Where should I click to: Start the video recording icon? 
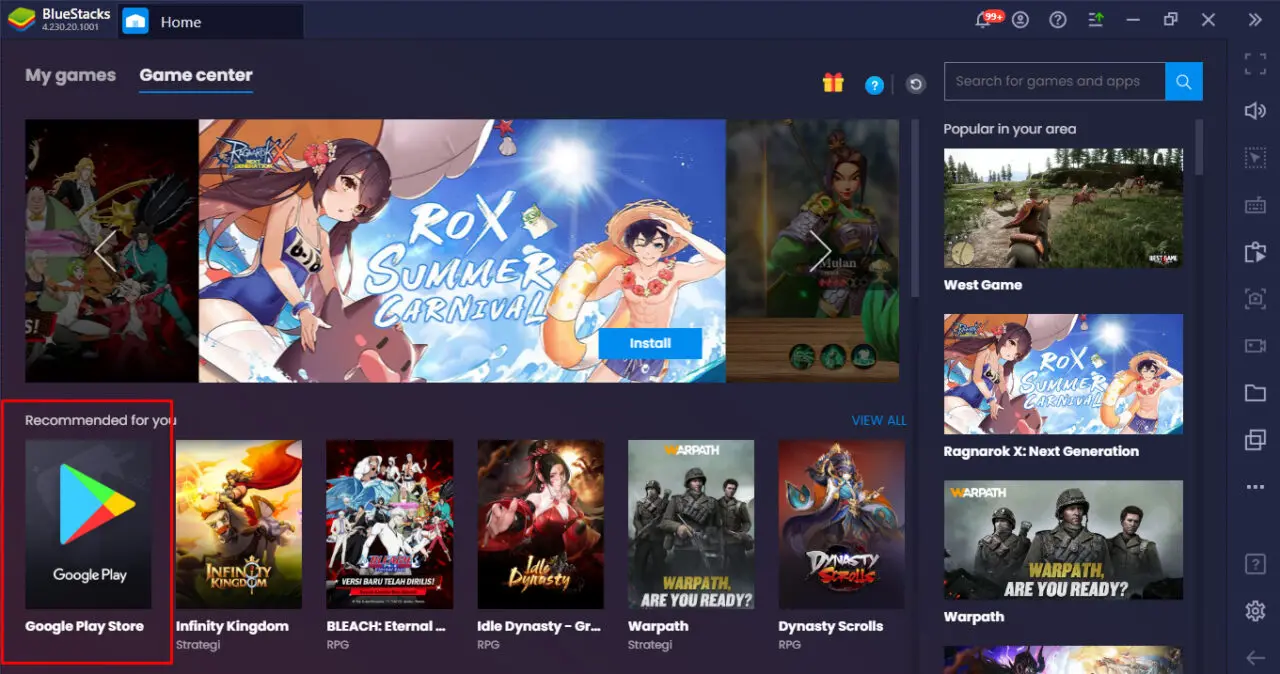click(1255, 346)
